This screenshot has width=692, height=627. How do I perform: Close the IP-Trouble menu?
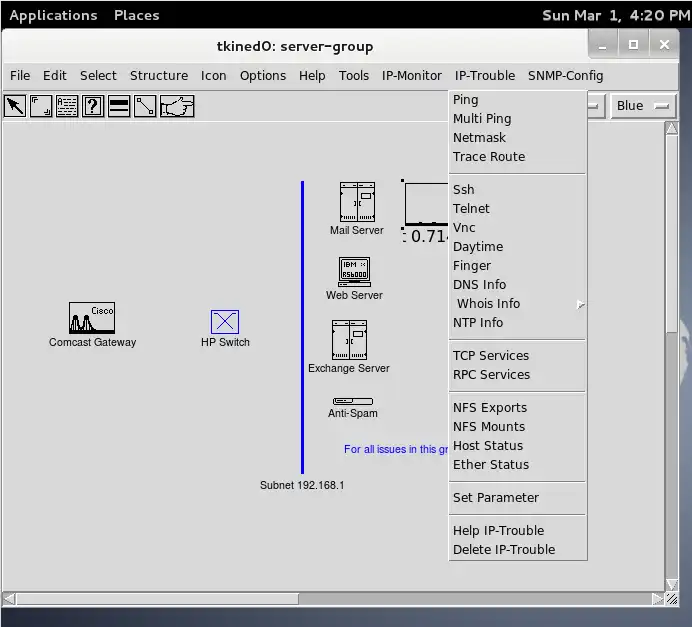[x=485, y=75]
